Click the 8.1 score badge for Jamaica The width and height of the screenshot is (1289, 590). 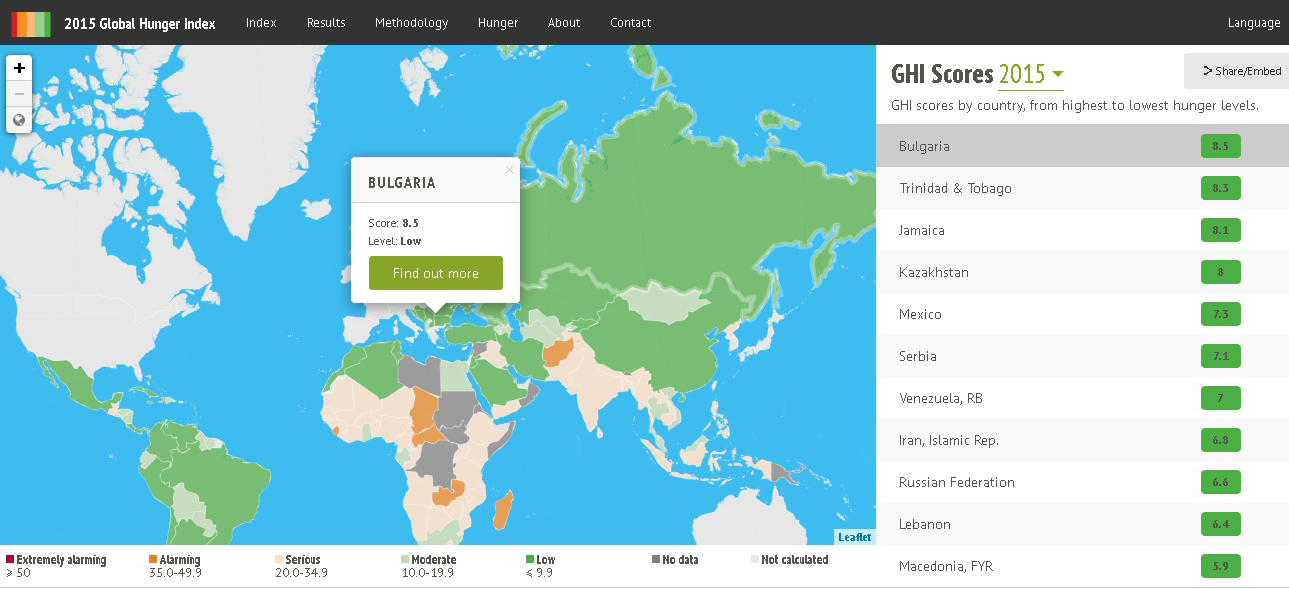click(1220, 230)
